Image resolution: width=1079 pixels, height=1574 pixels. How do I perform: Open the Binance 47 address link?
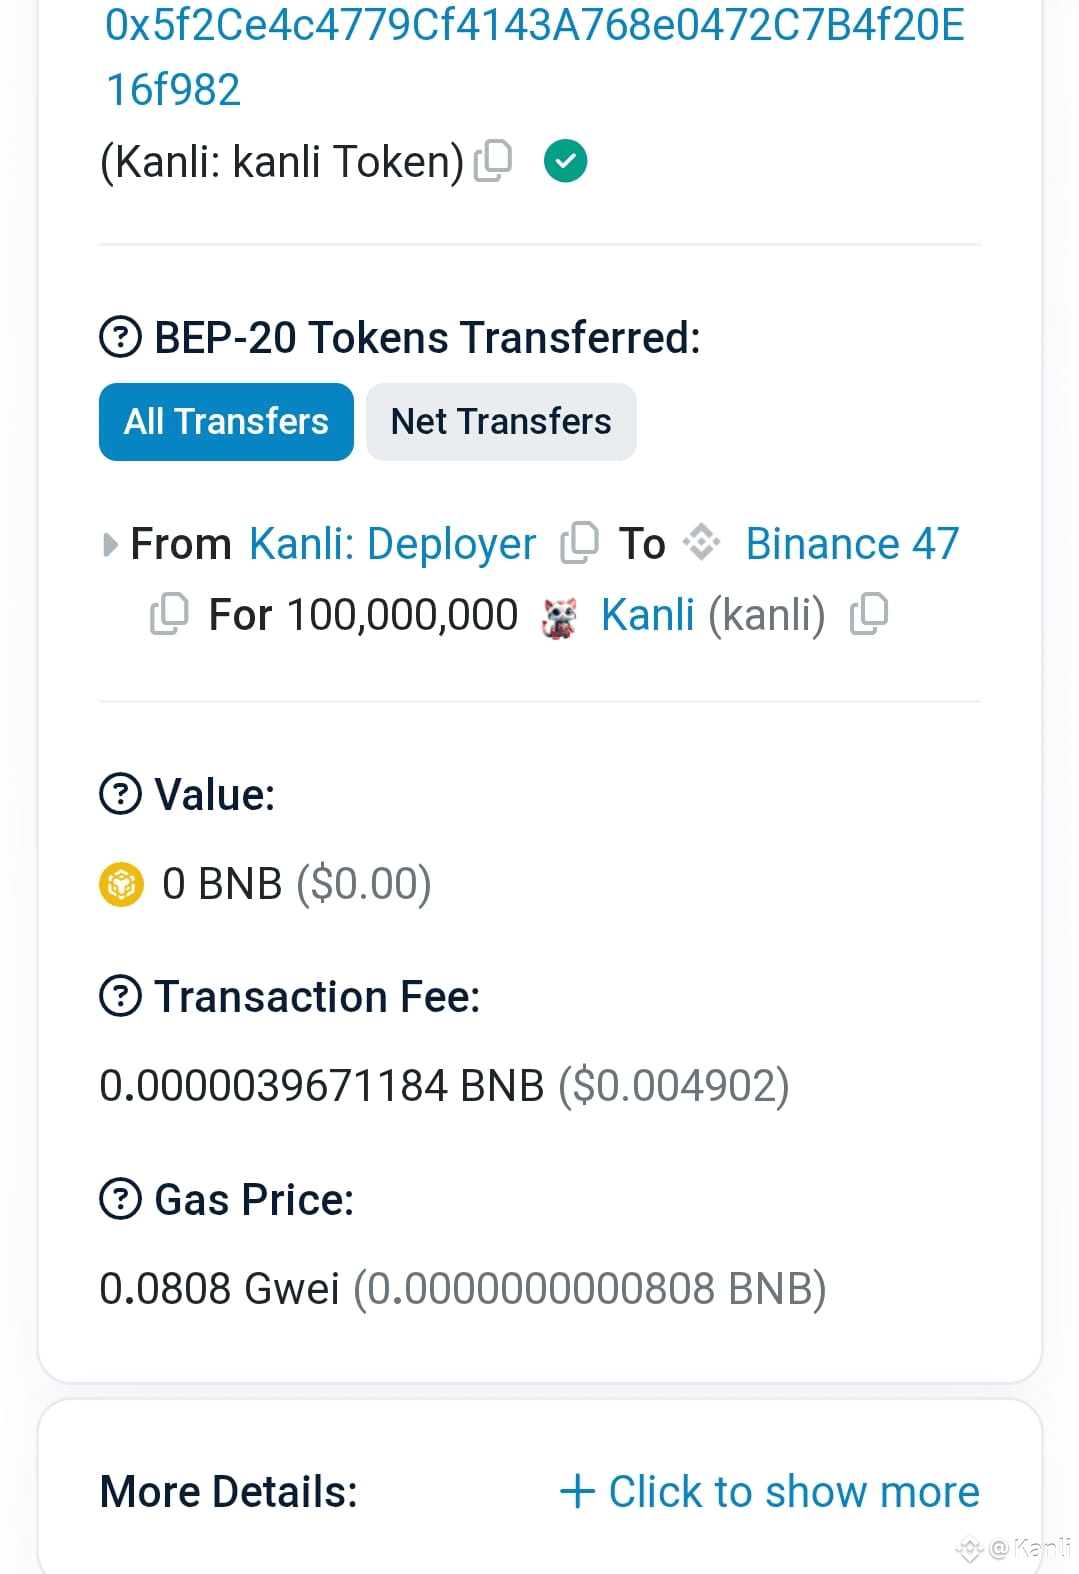[x=852, y=544]
